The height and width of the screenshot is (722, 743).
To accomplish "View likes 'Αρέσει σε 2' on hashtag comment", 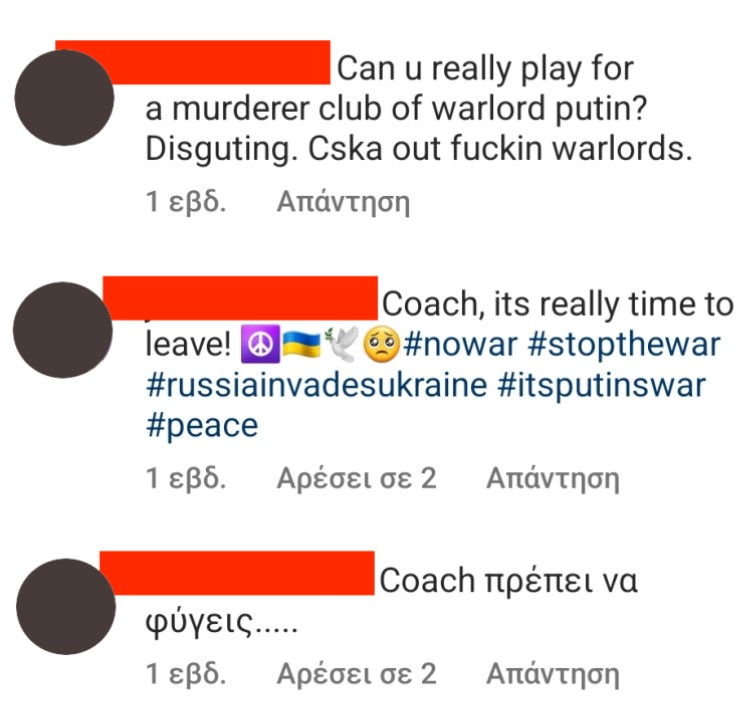I will (356, 478).
